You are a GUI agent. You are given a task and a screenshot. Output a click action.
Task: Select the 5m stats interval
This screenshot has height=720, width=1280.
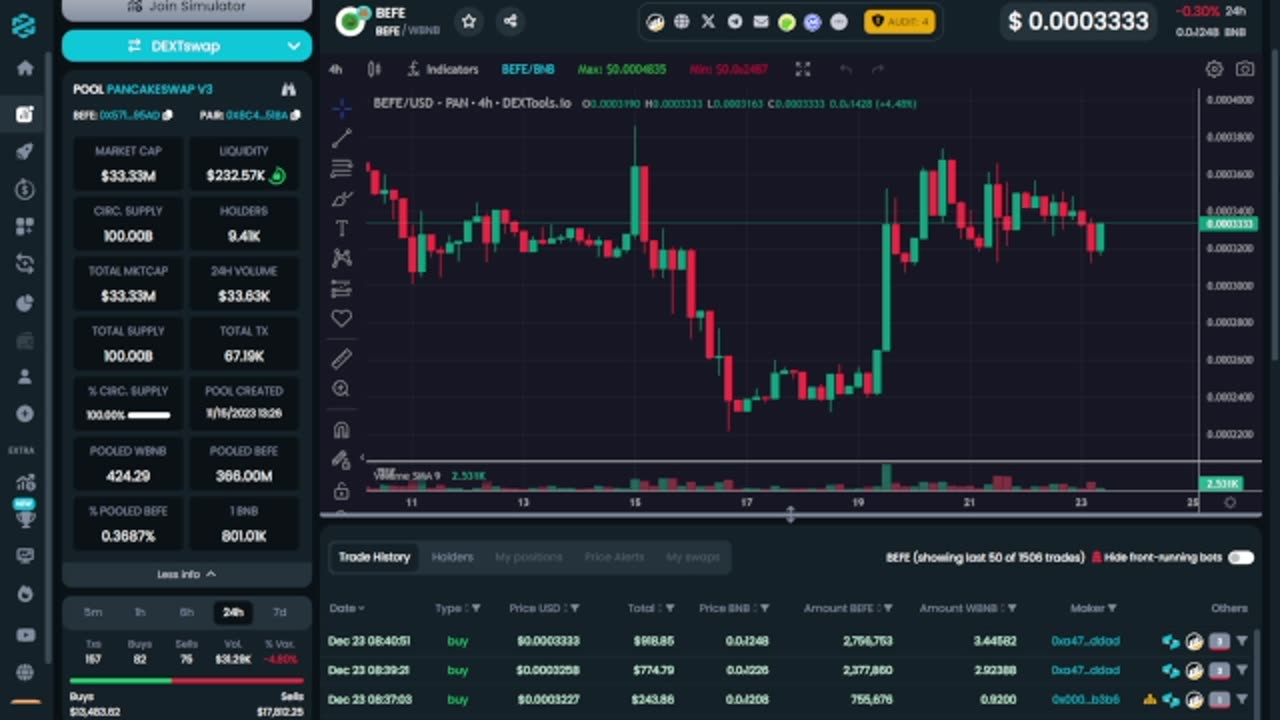pos(93,612)
